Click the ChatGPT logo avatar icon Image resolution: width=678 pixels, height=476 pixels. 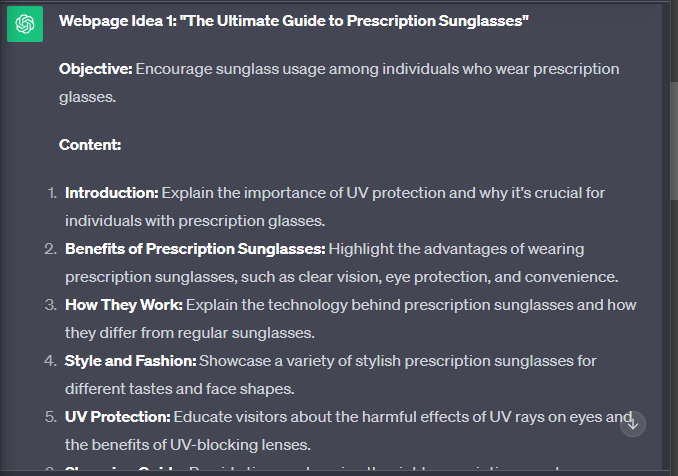(x=25, y=24)
